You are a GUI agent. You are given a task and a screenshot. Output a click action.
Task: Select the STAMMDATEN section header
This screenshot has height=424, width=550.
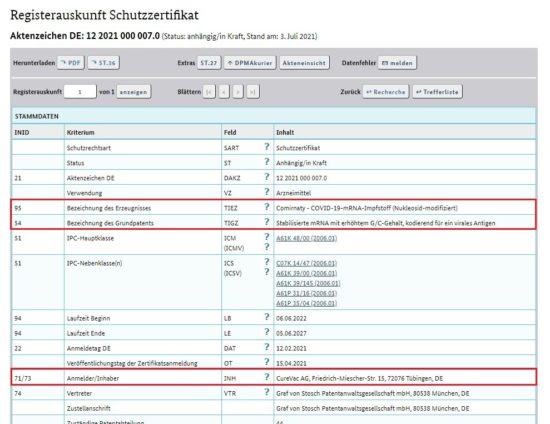[x=274, y=116]
